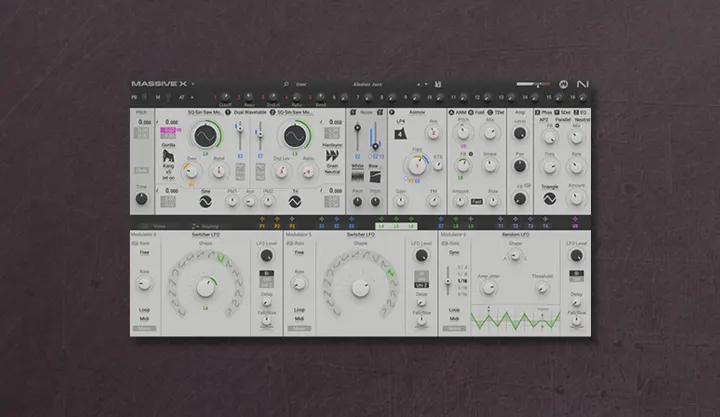Switch to the Voice tab
This screenshot has height=417, width=720.
point(158,226)
